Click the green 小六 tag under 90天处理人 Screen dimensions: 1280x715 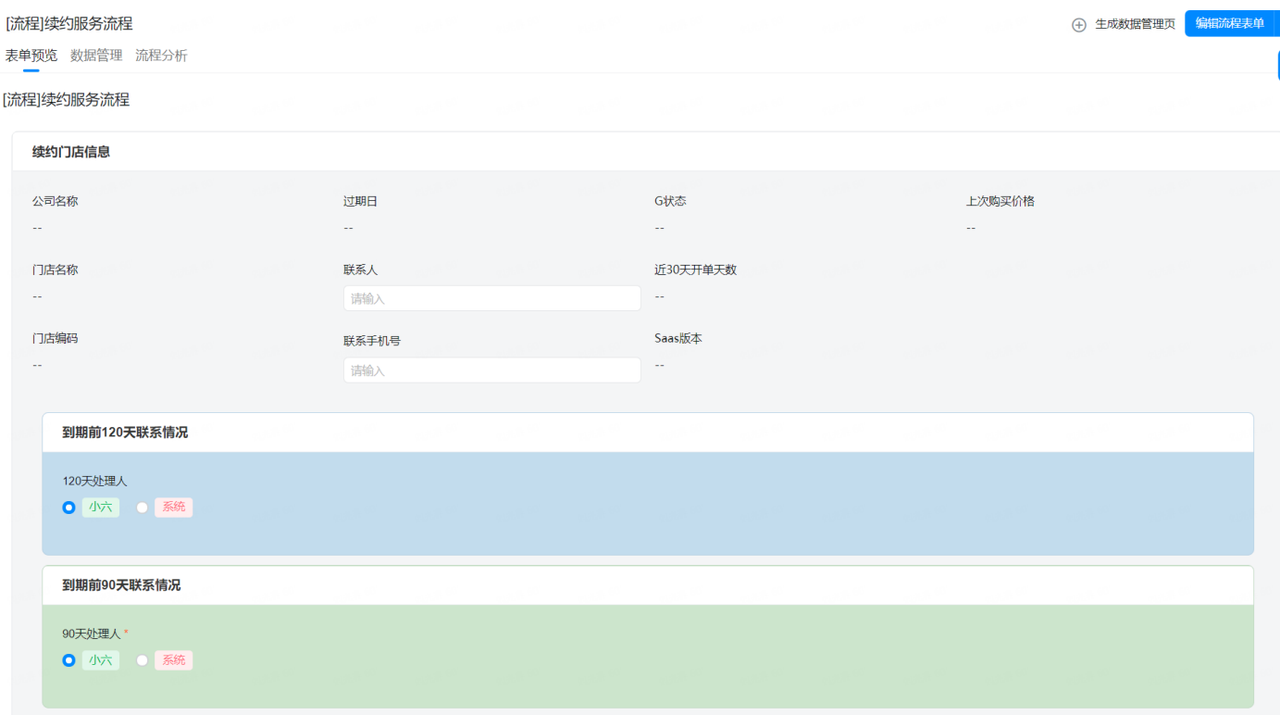100,660
